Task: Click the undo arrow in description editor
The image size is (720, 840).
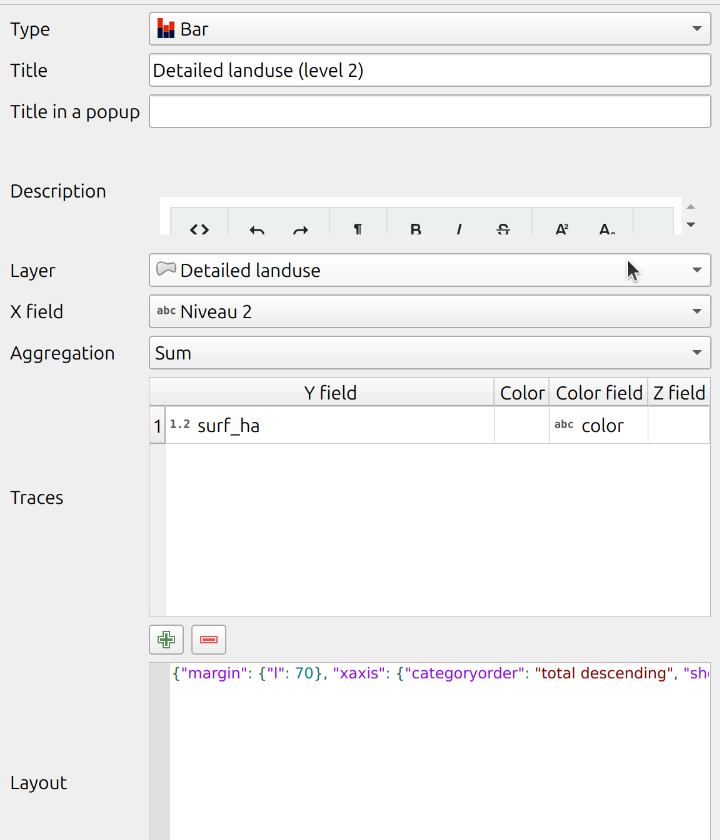Action: pyautogui.click(x=257, y=229)
